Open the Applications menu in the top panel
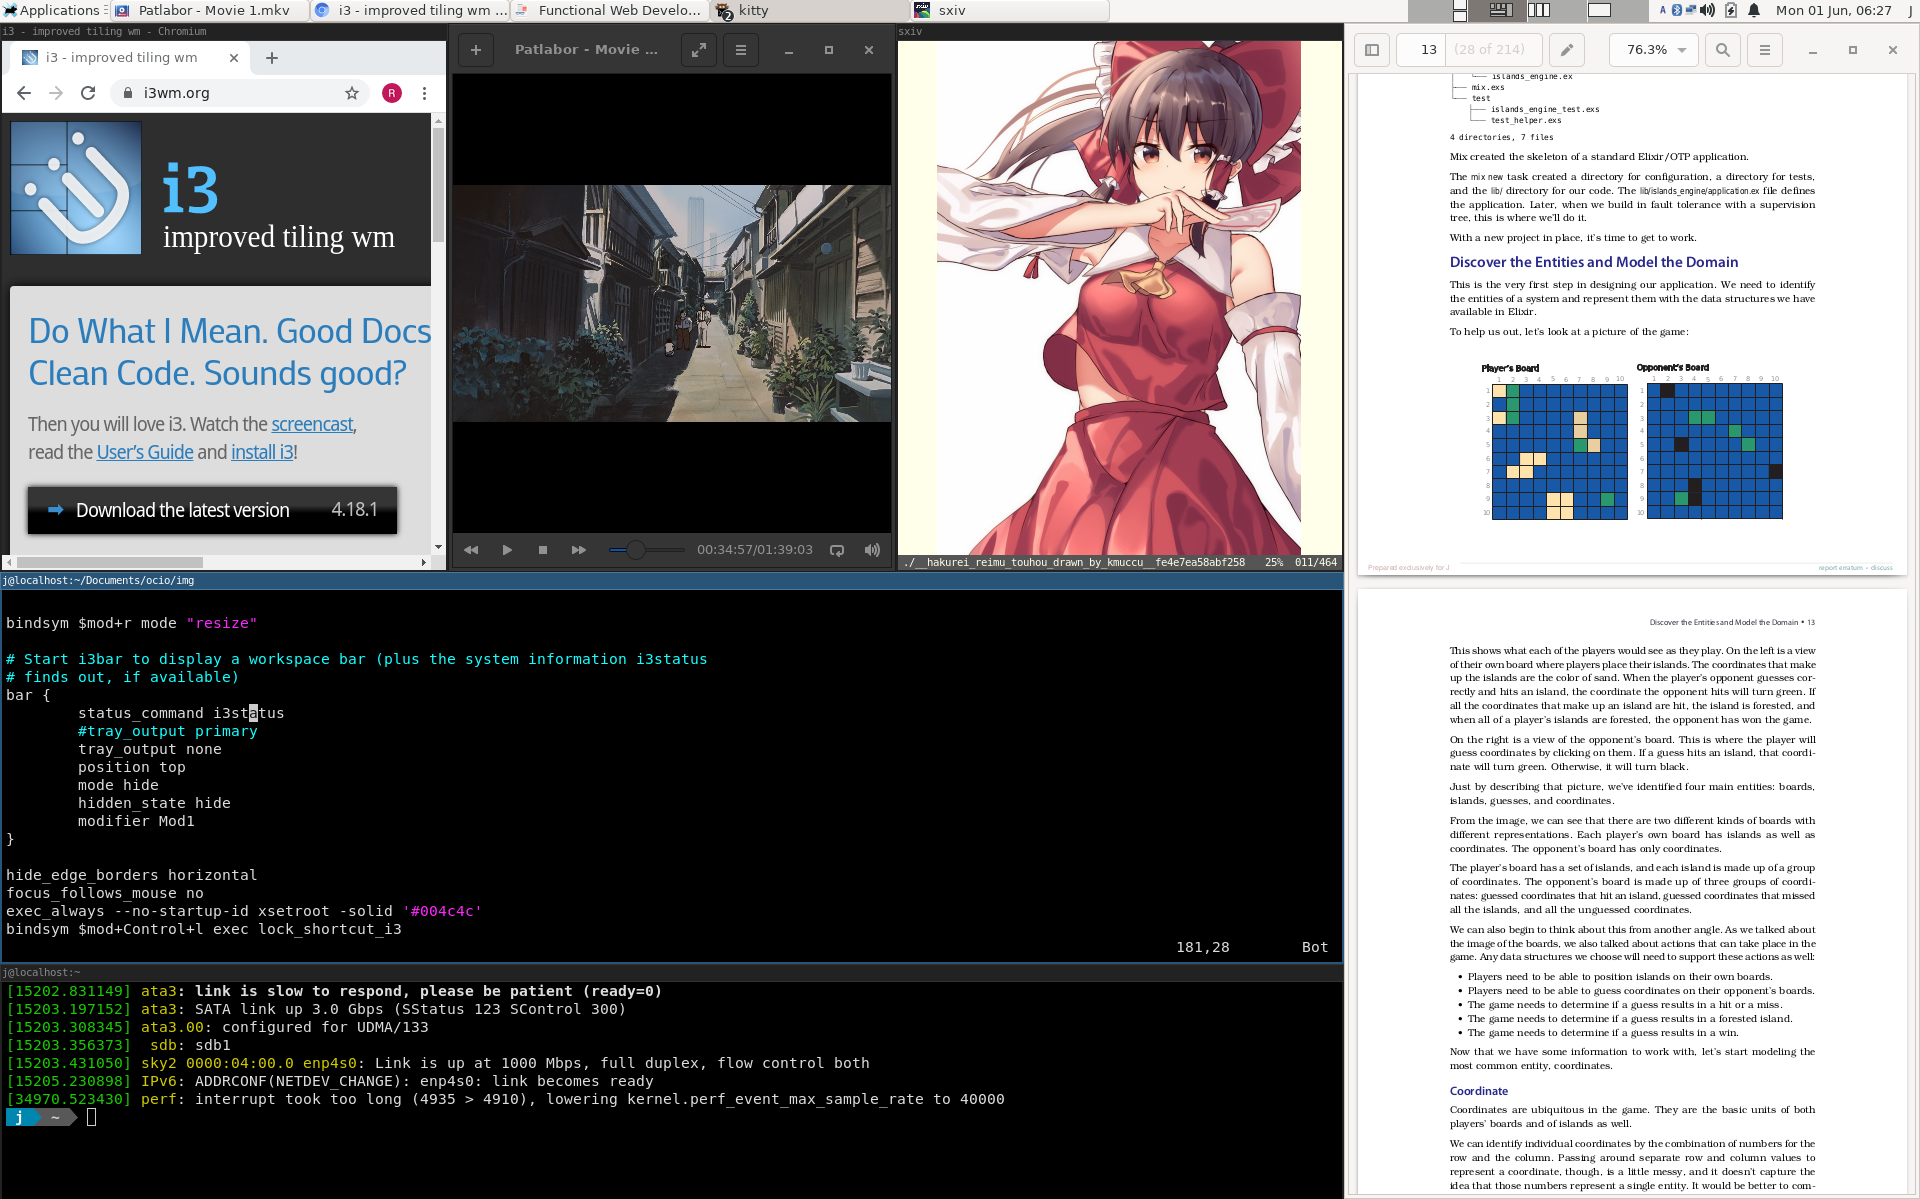This screenshot has height=1199, width=1920. 52,10
